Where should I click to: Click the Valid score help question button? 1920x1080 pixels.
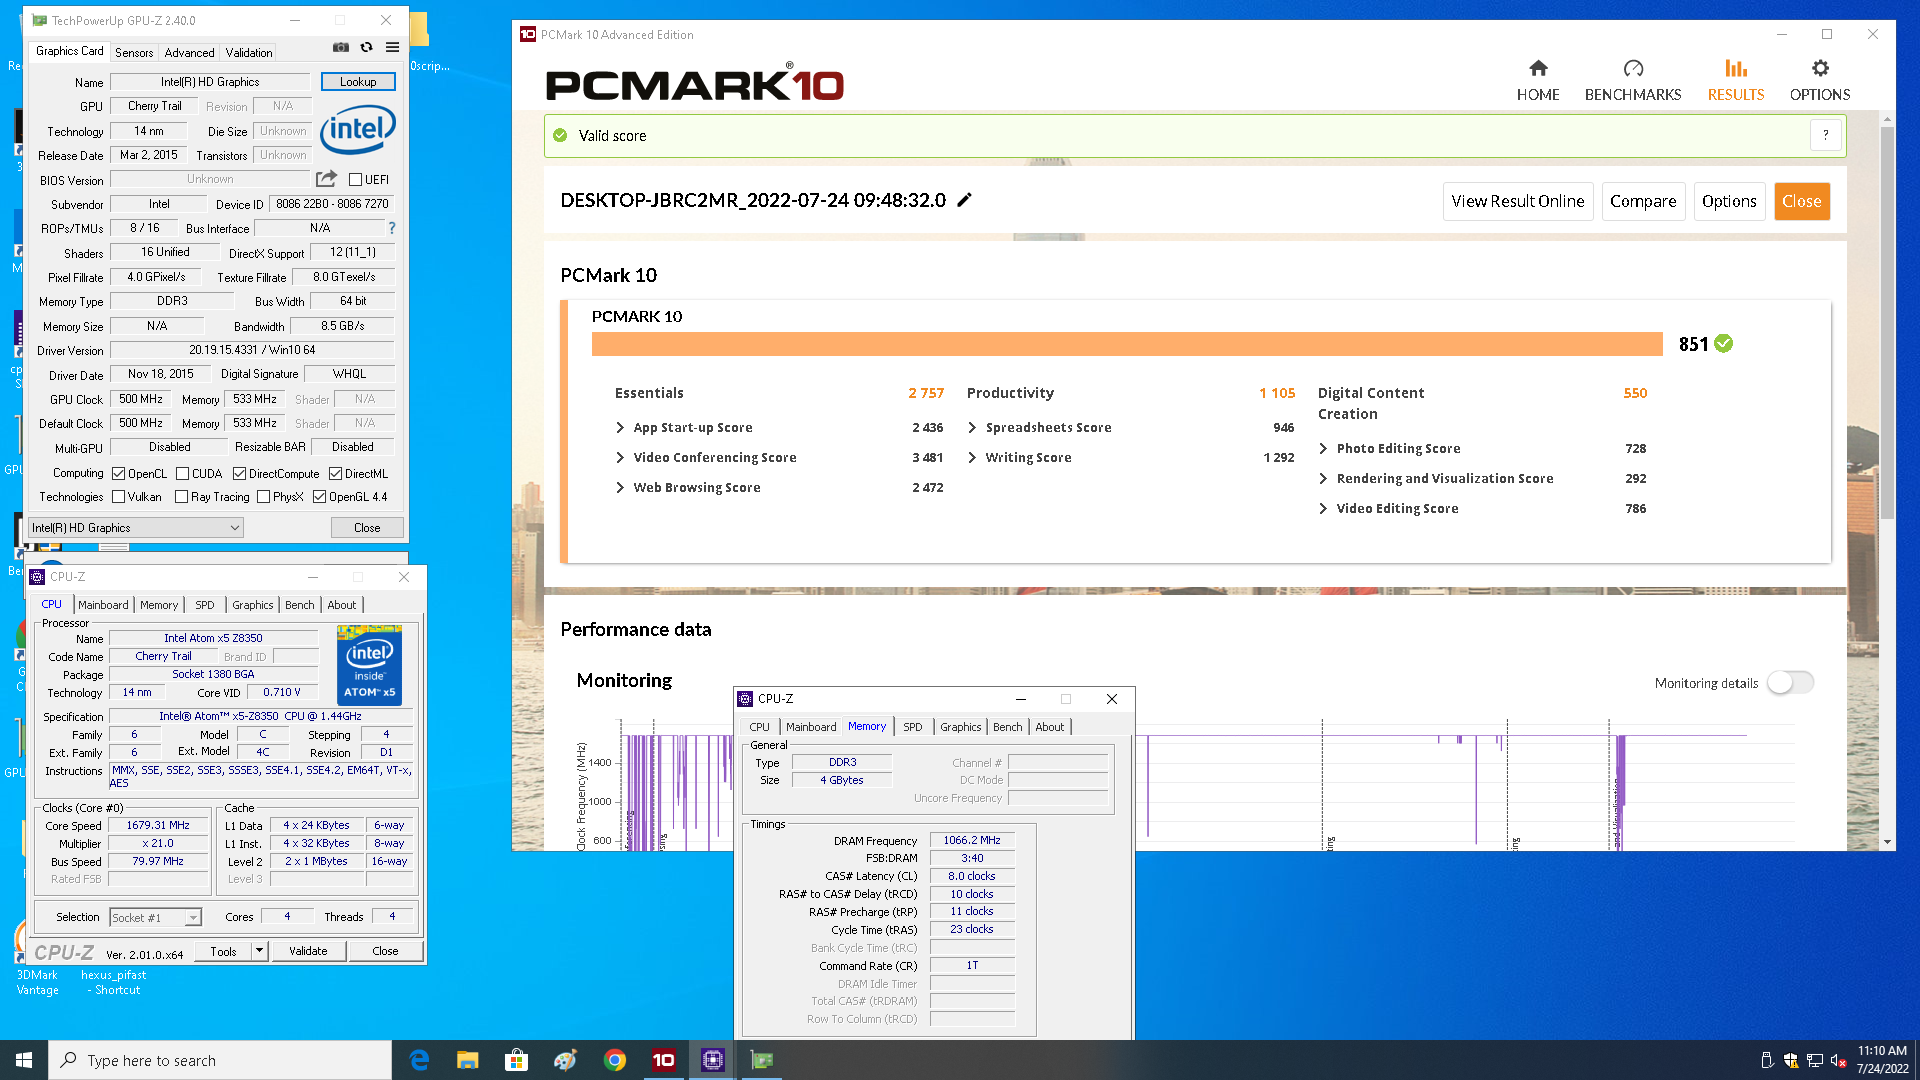[1825, 135]
